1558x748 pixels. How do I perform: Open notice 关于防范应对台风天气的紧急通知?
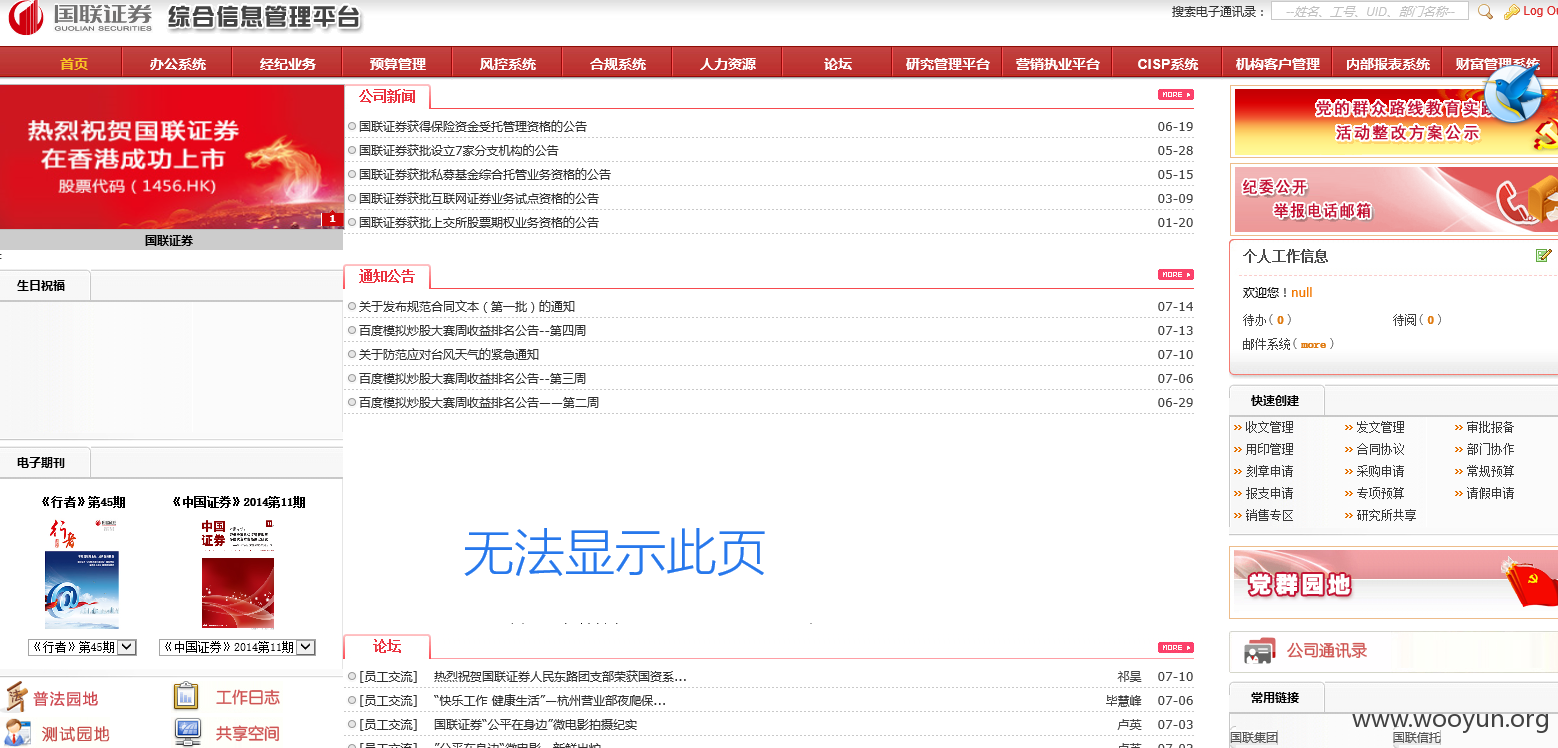point(449,355)
